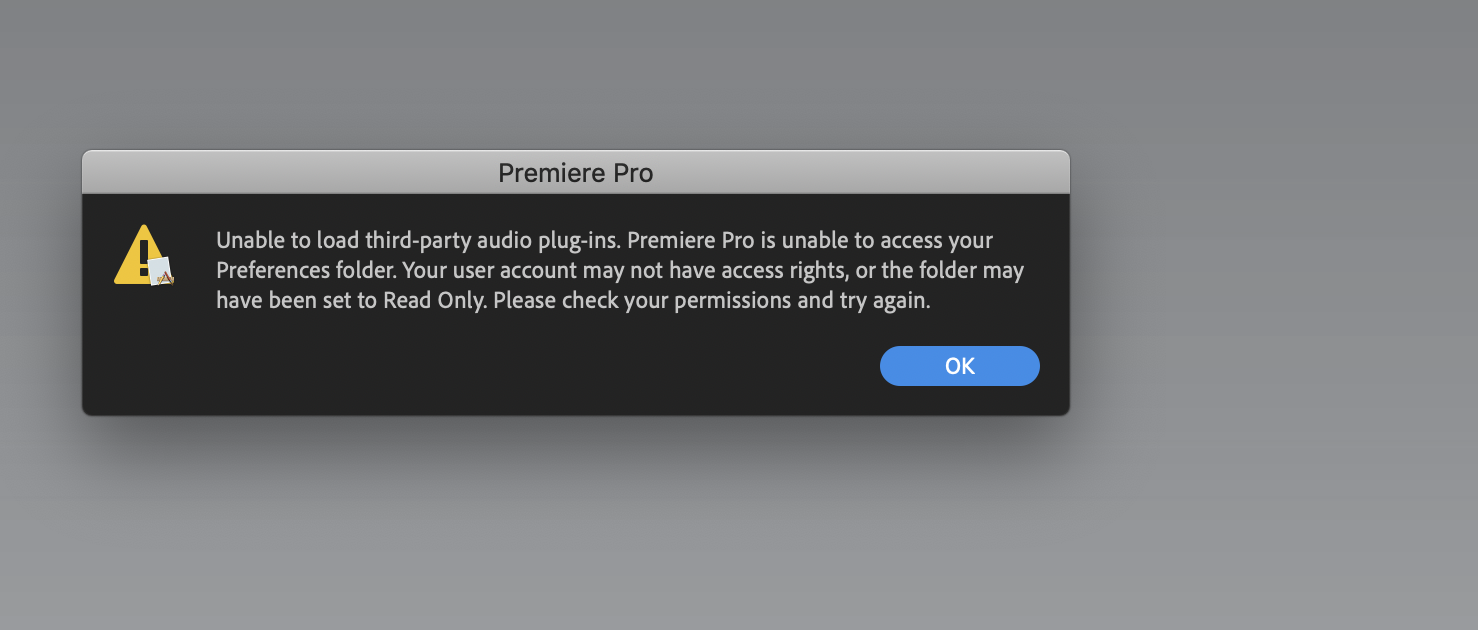
Task: Click the gray background below the dialog
Action: [x=575, y=530]
